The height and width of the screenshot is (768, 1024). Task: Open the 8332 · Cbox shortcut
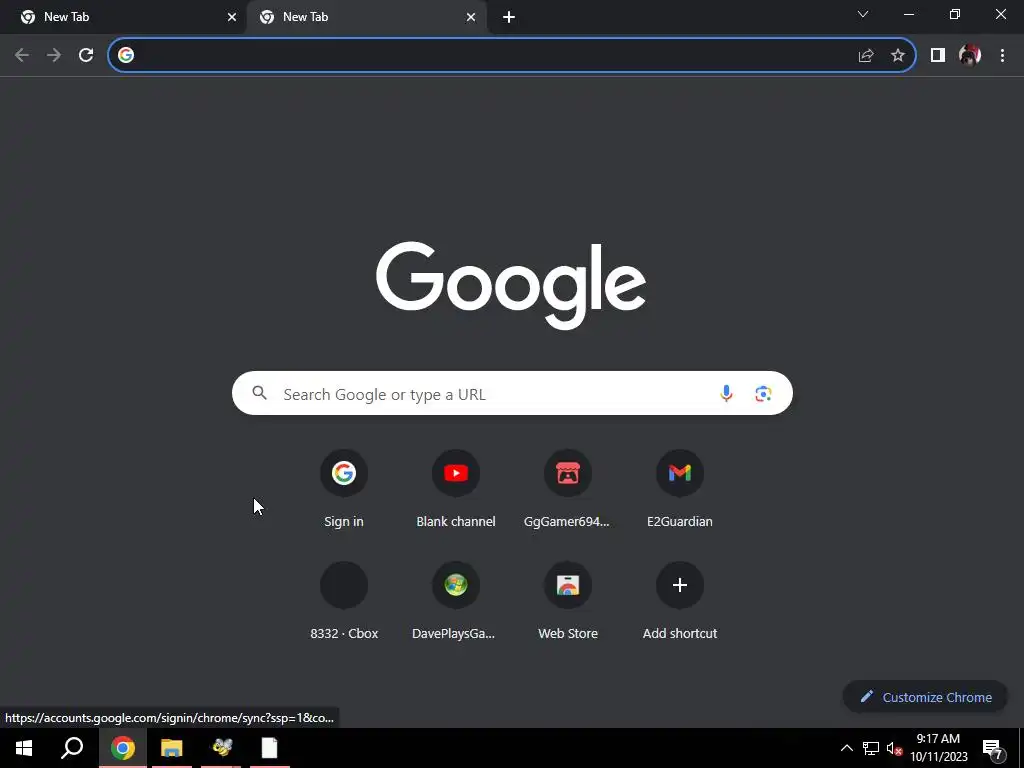tap(344, 601)
